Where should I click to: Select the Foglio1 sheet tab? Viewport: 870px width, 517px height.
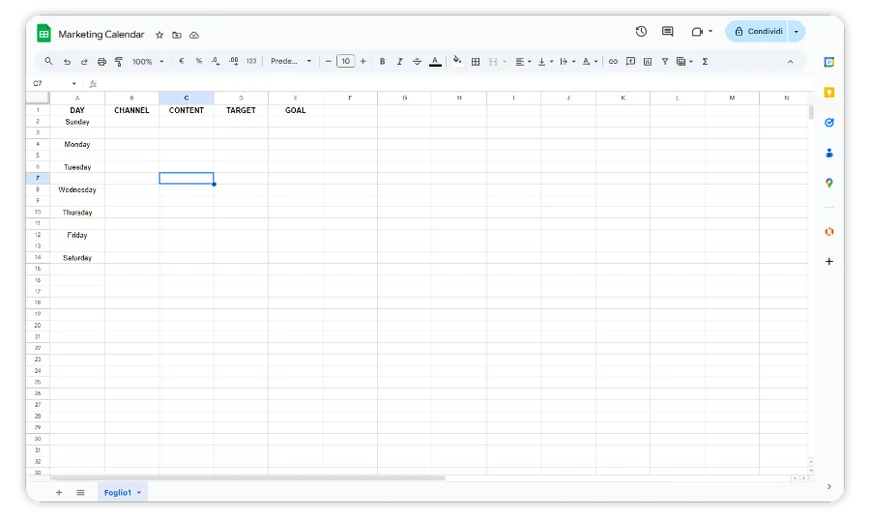(x=118, y=493)
